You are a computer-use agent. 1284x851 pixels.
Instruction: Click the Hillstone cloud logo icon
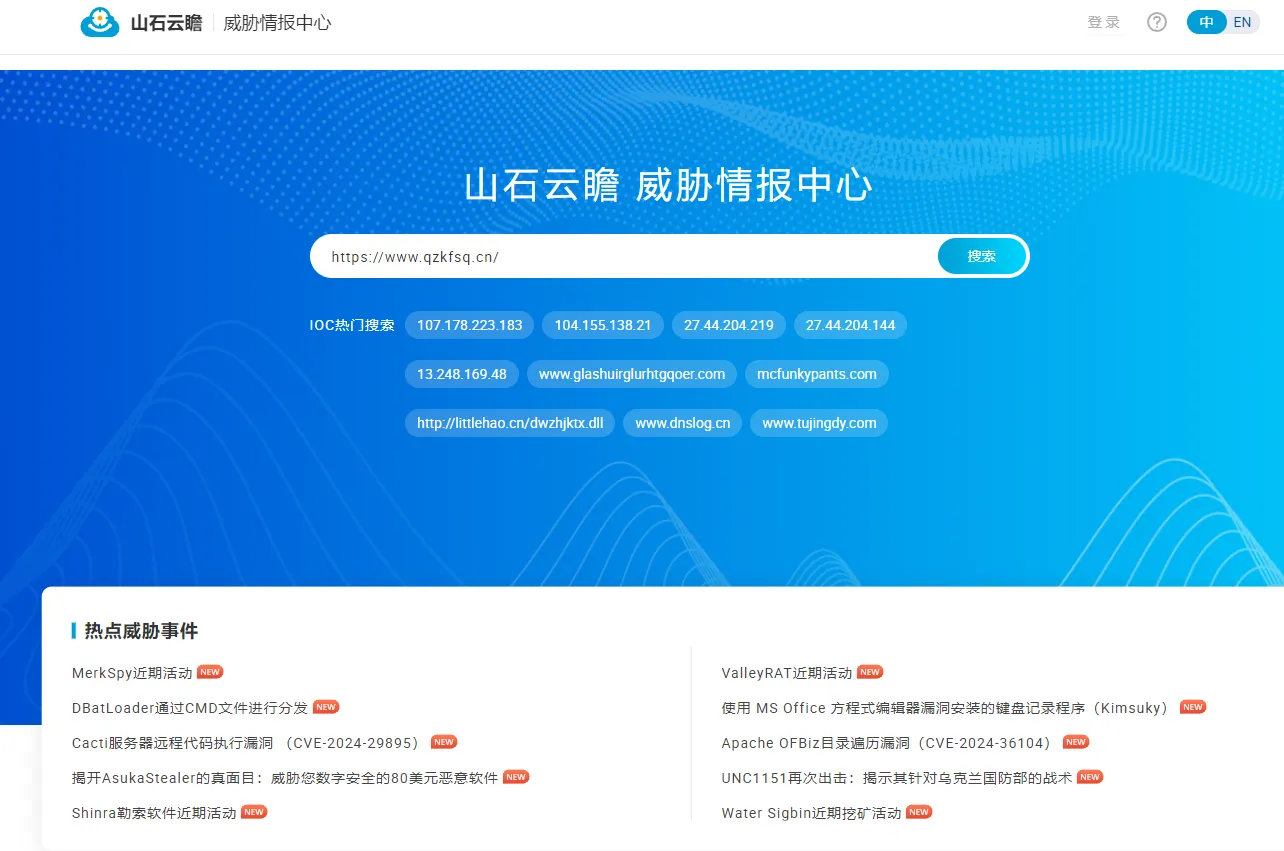click(x=100, y=22)
